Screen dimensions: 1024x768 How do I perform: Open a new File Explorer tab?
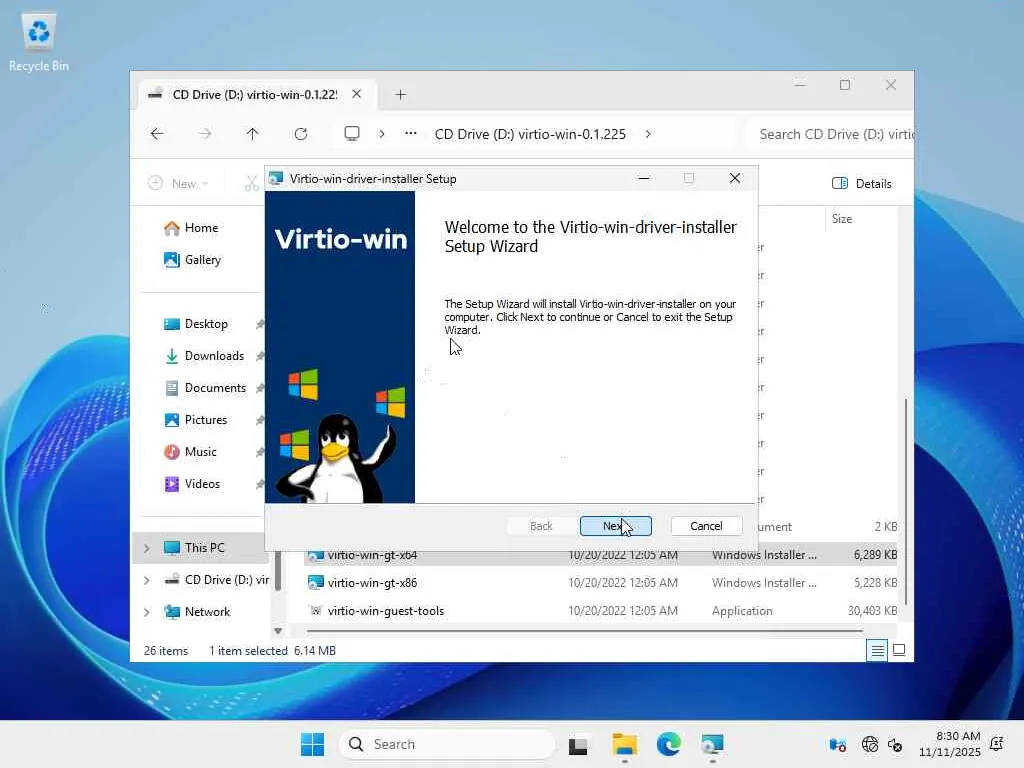[400, 95]
